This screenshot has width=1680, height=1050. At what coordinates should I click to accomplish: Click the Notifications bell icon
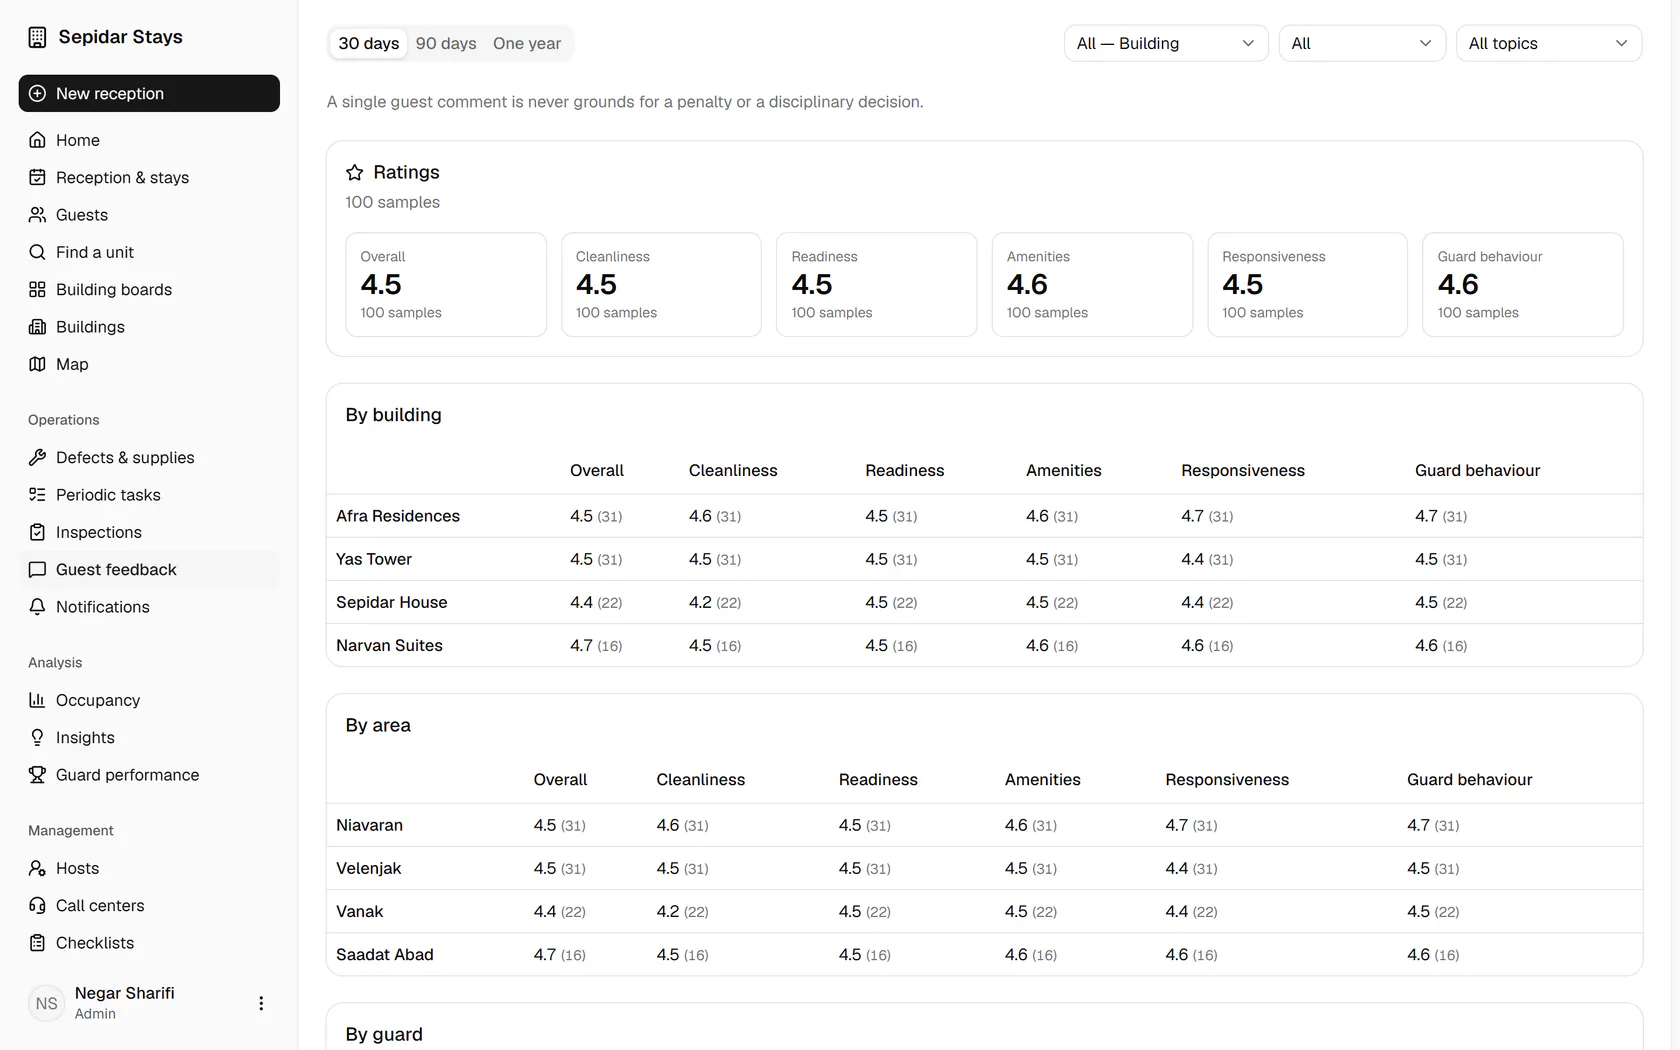point(37,607)
